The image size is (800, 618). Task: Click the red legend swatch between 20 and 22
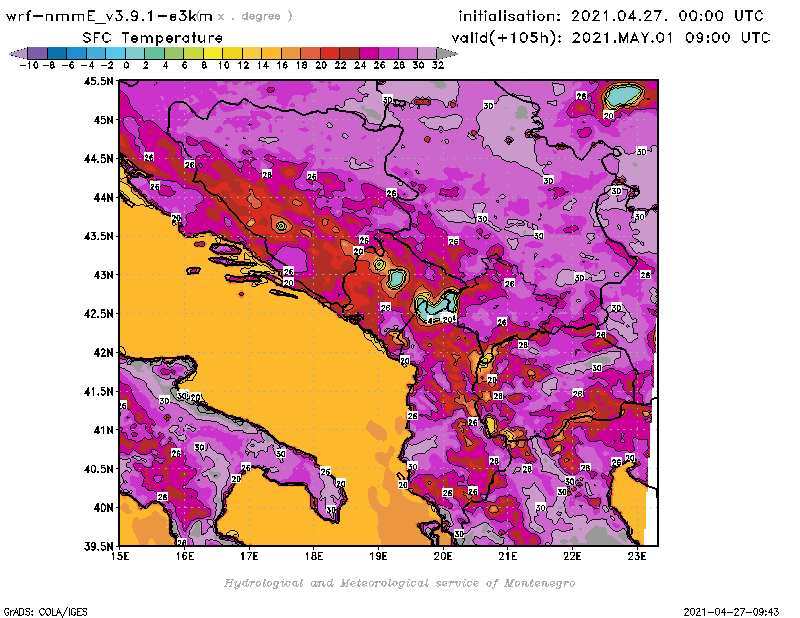pyautogui.click(x=330, y=54)
